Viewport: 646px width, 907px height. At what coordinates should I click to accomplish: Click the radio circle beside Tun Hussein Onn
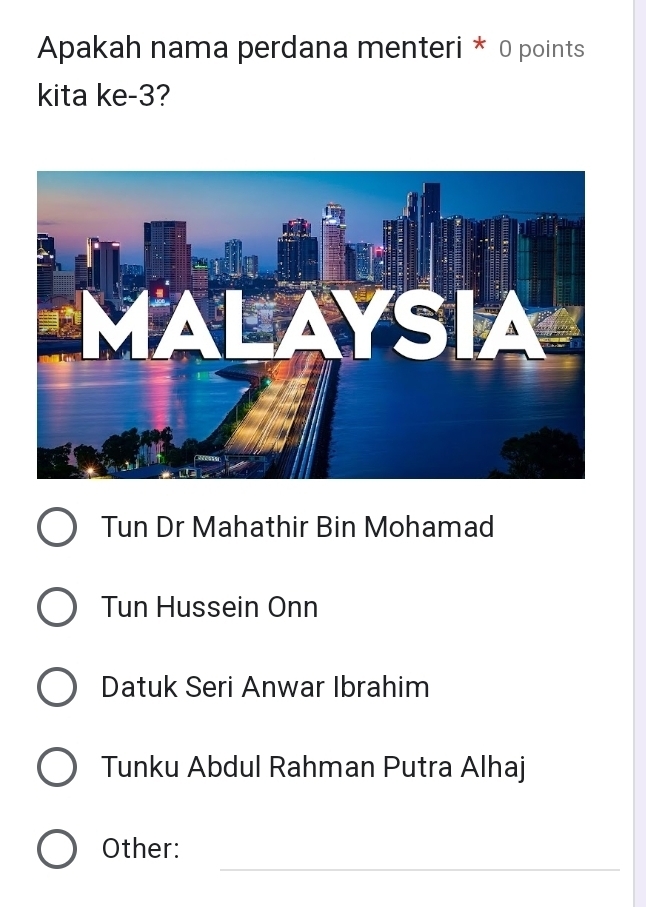point(57,607)
